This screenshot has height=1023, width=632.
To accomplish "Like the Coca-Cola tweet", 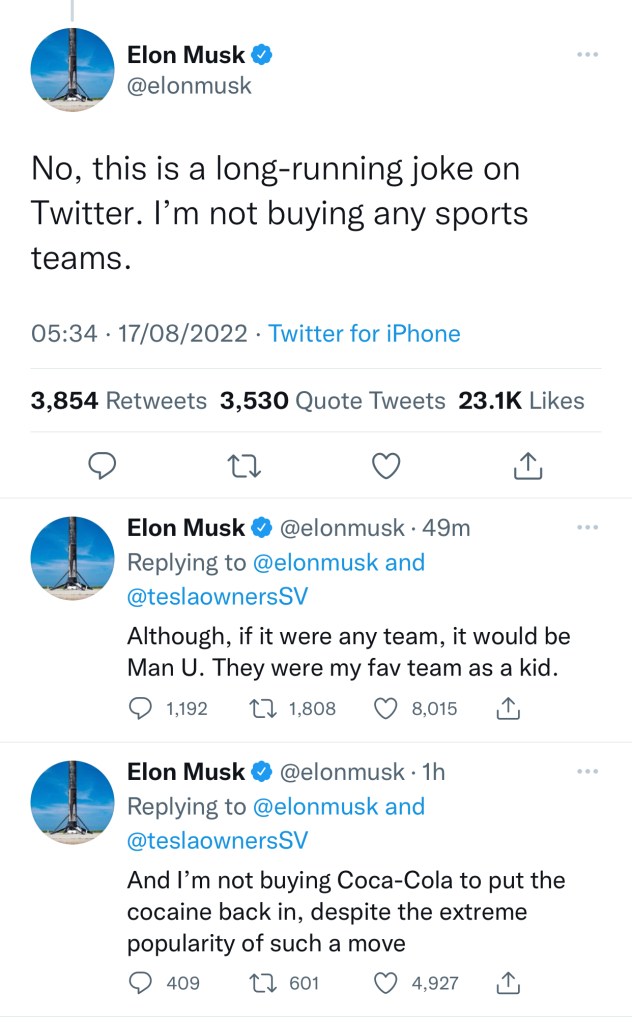I will 386,982.
